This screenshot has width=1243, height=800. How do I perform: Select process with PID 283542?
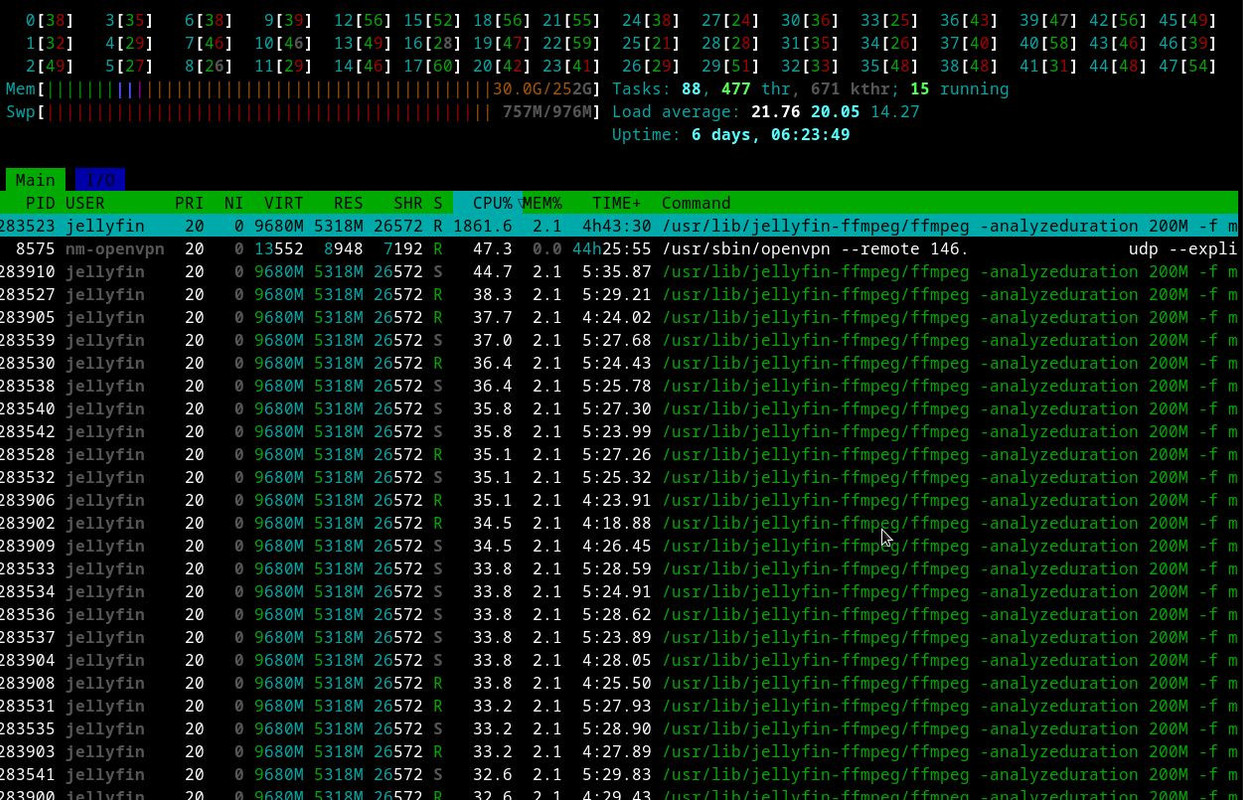tap(619, 432)
